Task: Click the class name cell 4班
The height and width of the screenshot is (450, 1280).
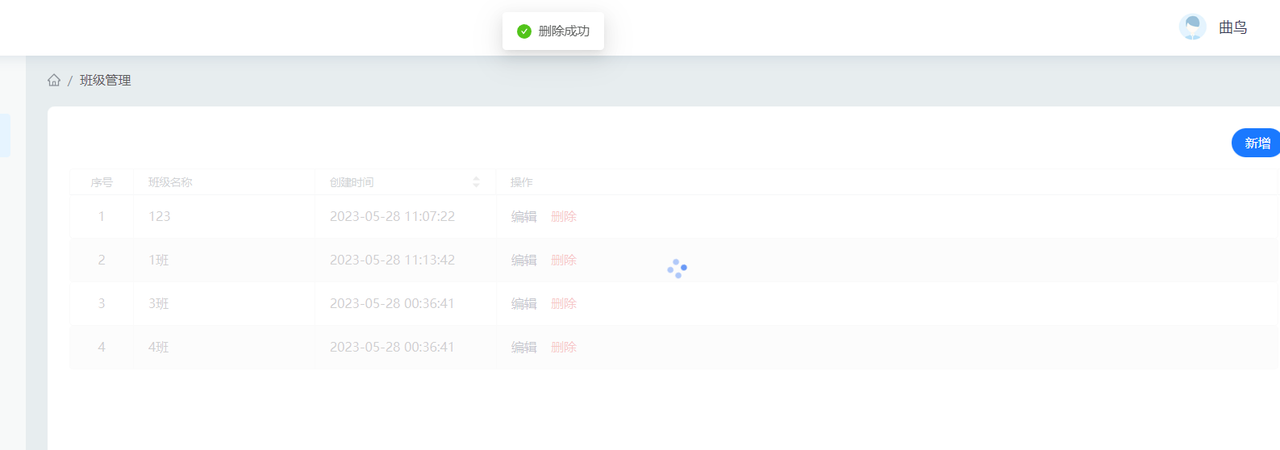Action: pos(224,347)
